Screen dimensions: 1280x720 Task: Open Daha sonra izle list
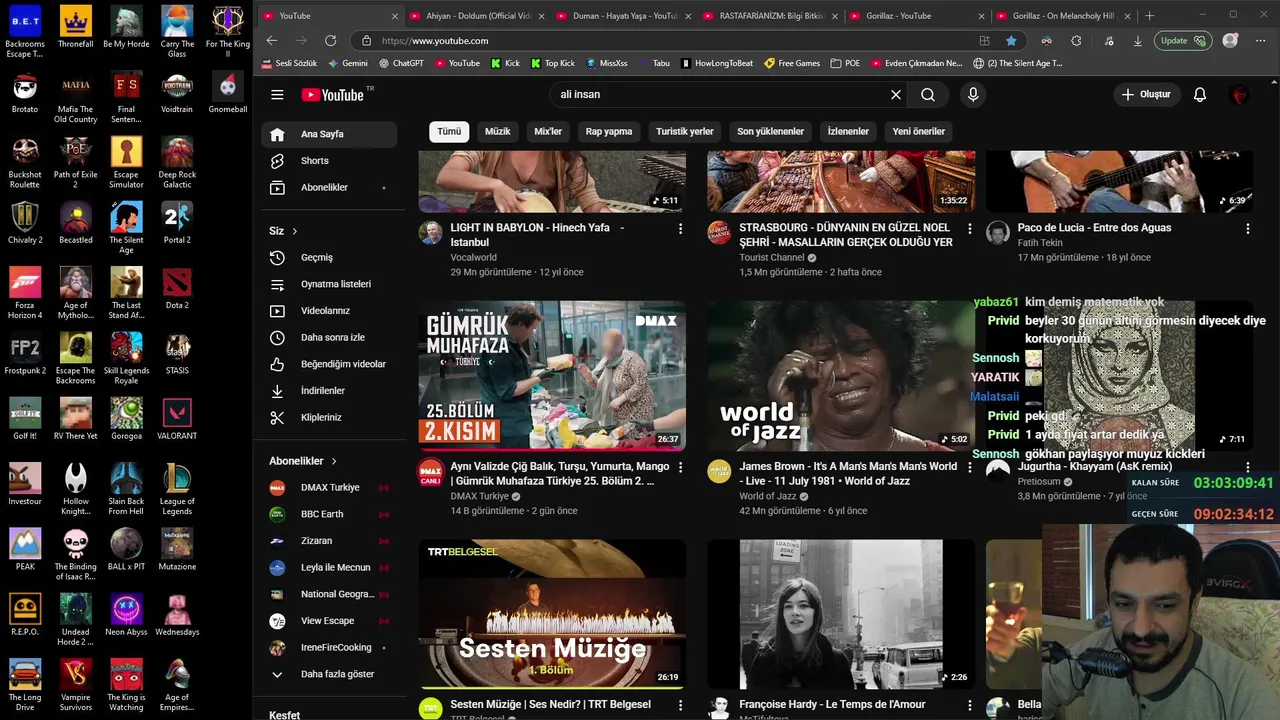click(329, 337)
